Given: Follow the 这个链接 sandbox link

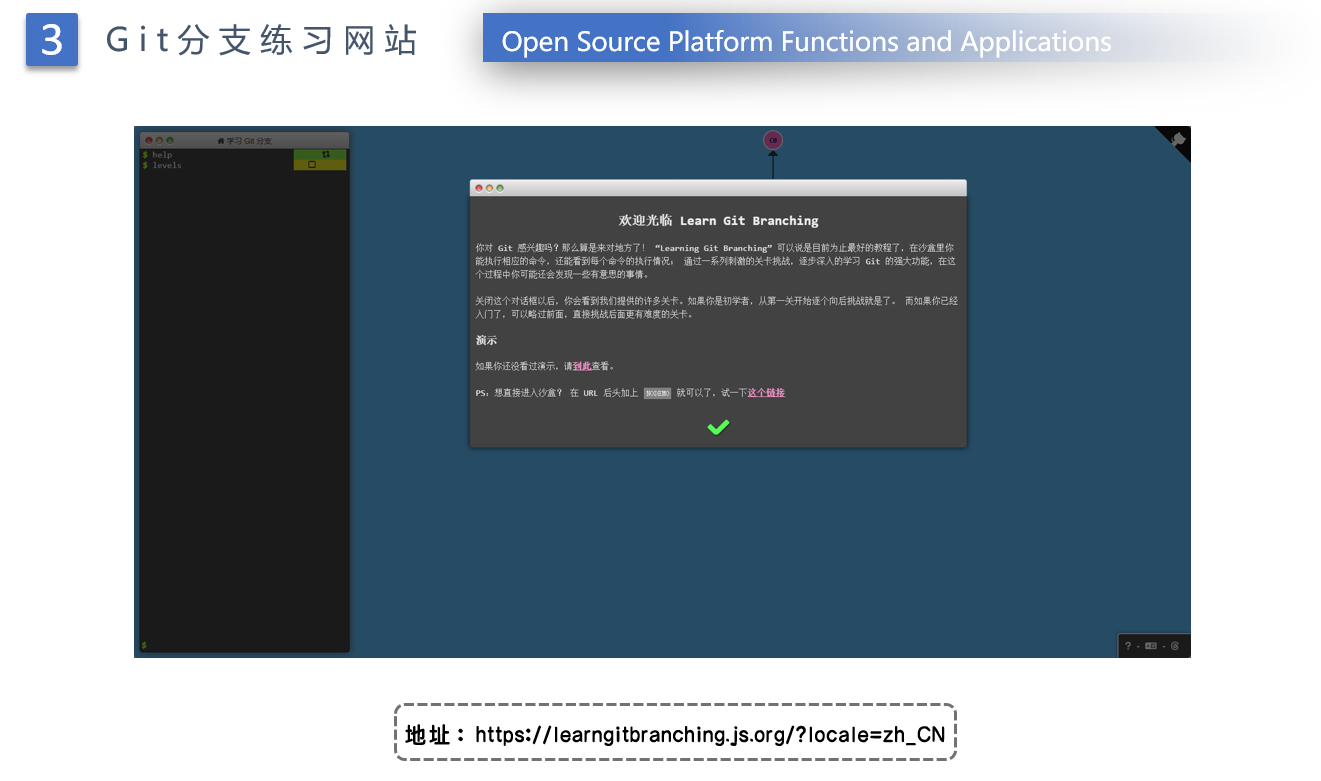Looking at the screenshot, I should point(766,393).
